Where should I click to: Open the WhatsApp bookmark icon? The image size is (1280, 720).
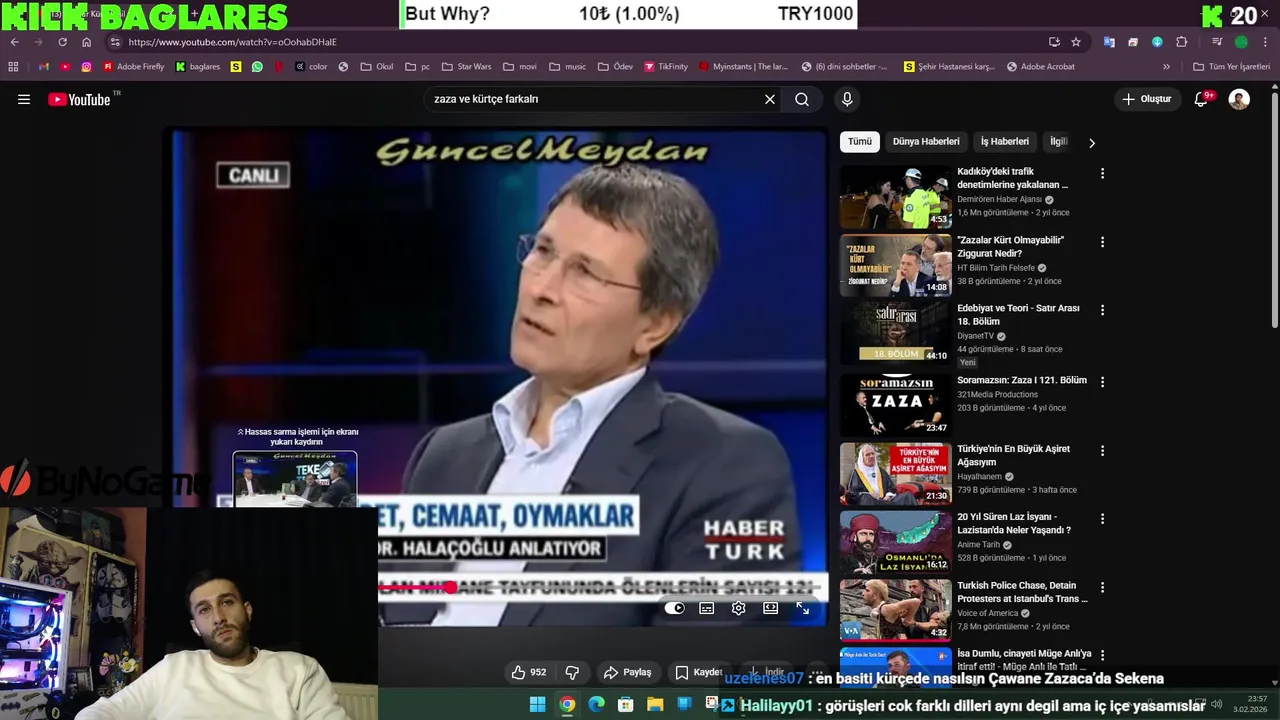pos(258,67)
